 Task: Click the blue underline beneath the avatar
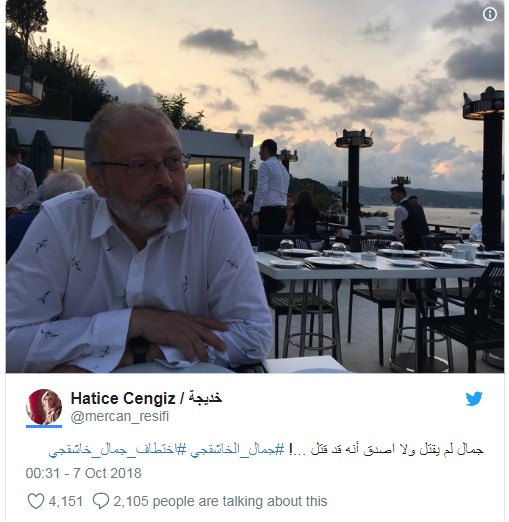(44, 426)
